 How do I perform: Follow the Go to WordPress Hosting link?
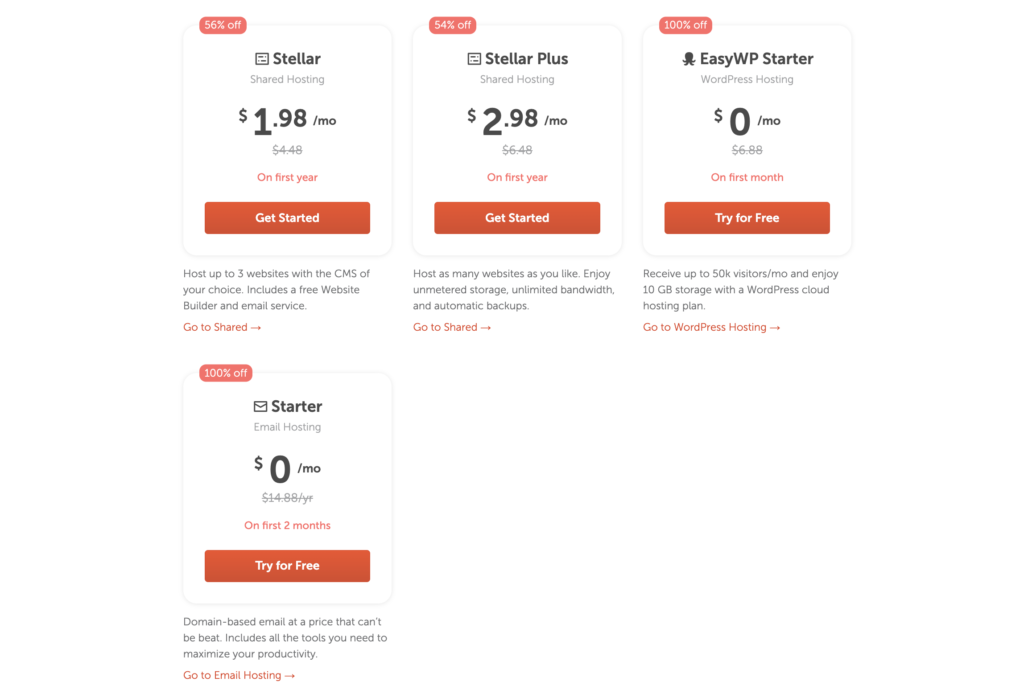click(x=711, y=327)
